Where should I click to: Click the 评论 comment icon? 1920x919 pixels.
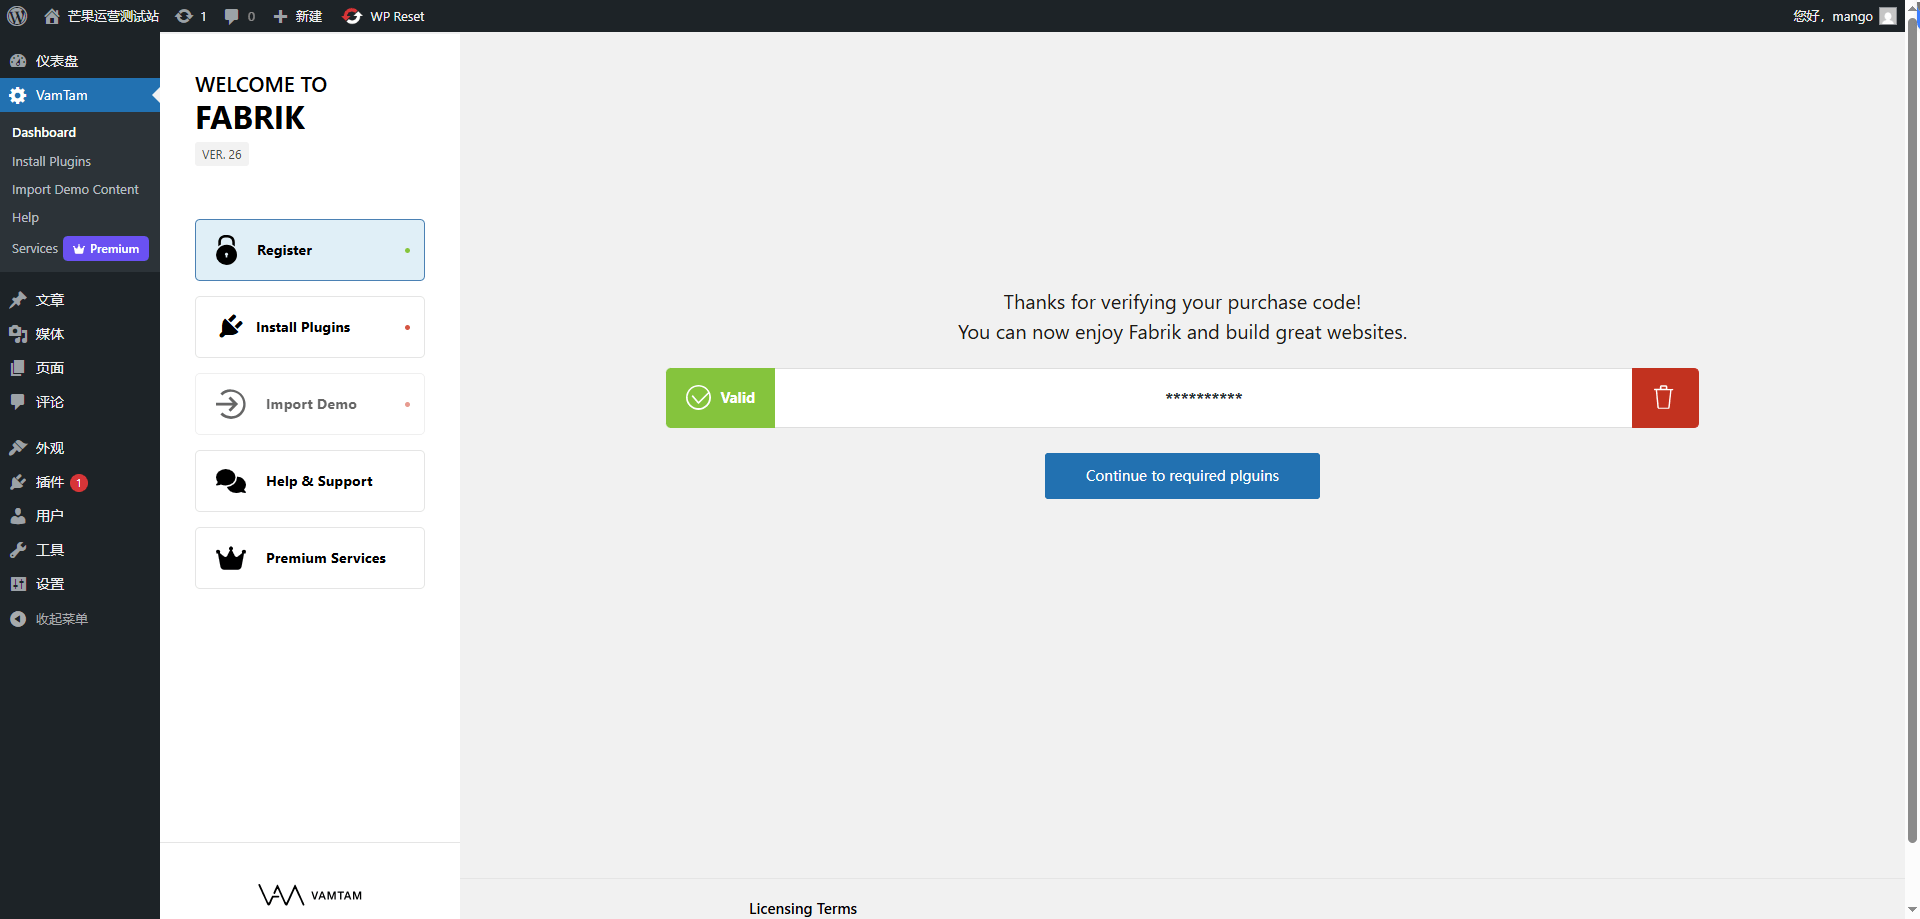click(18, 402)
